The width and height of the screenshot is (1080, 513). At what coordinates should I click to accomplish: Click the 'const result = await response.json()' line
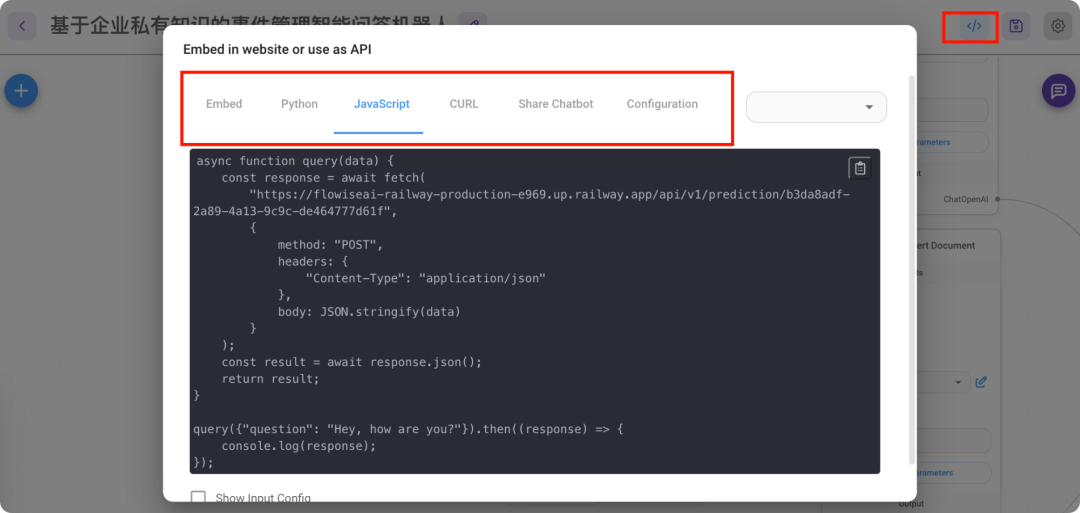[352, 362]
